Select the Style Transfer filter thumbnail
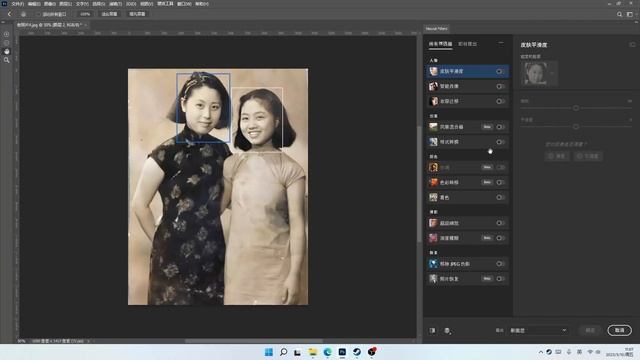 pos(433,142)
